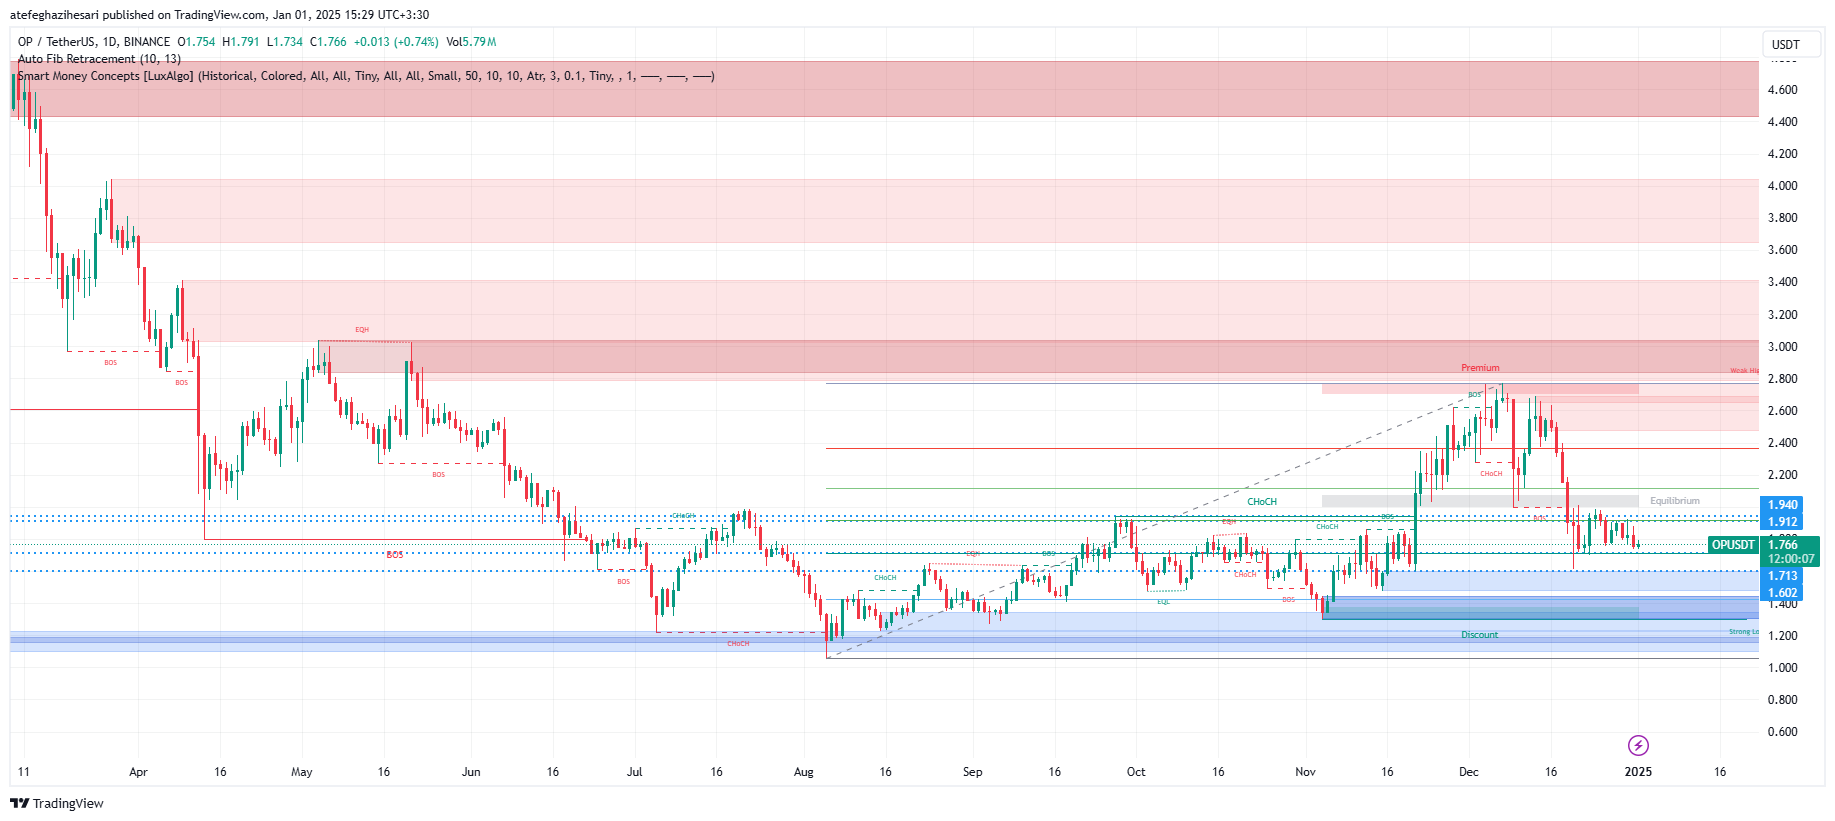1835x821 pixels.
Task: Click the H1.791 high price value
Action: (240, 42)
